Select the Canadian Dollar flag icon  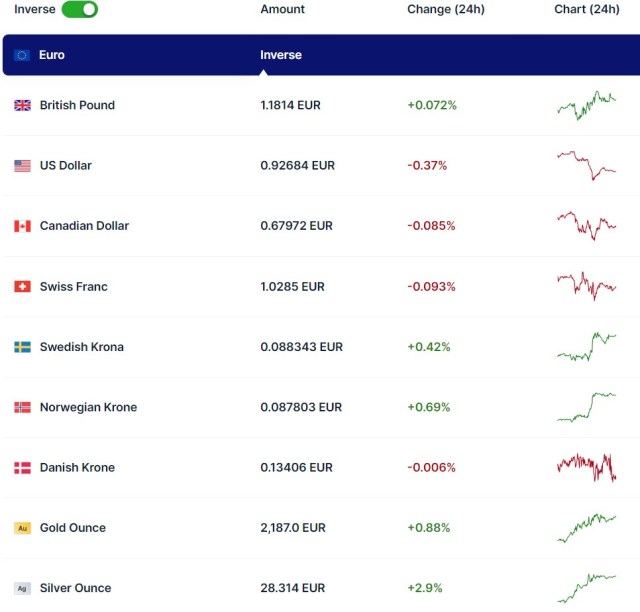click(x=22, y=226)
